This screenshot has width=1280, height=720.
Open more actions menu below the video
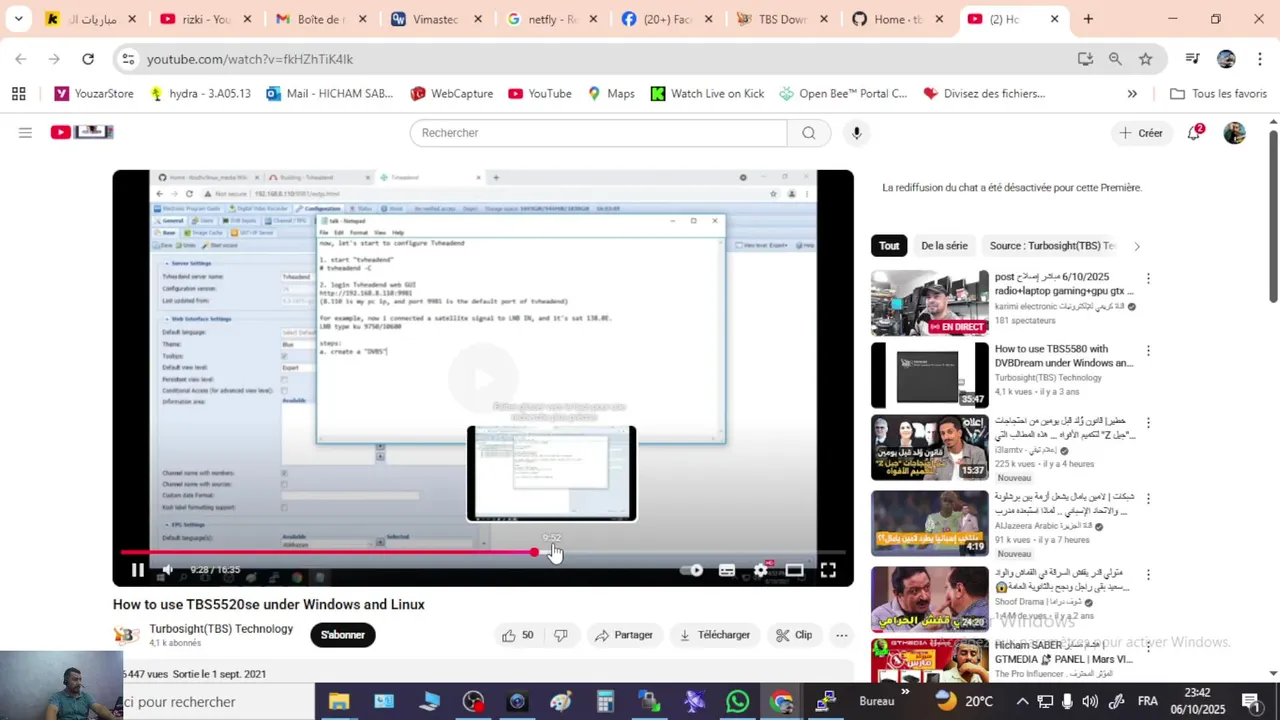pyautogui.click(x=842, y=635)
